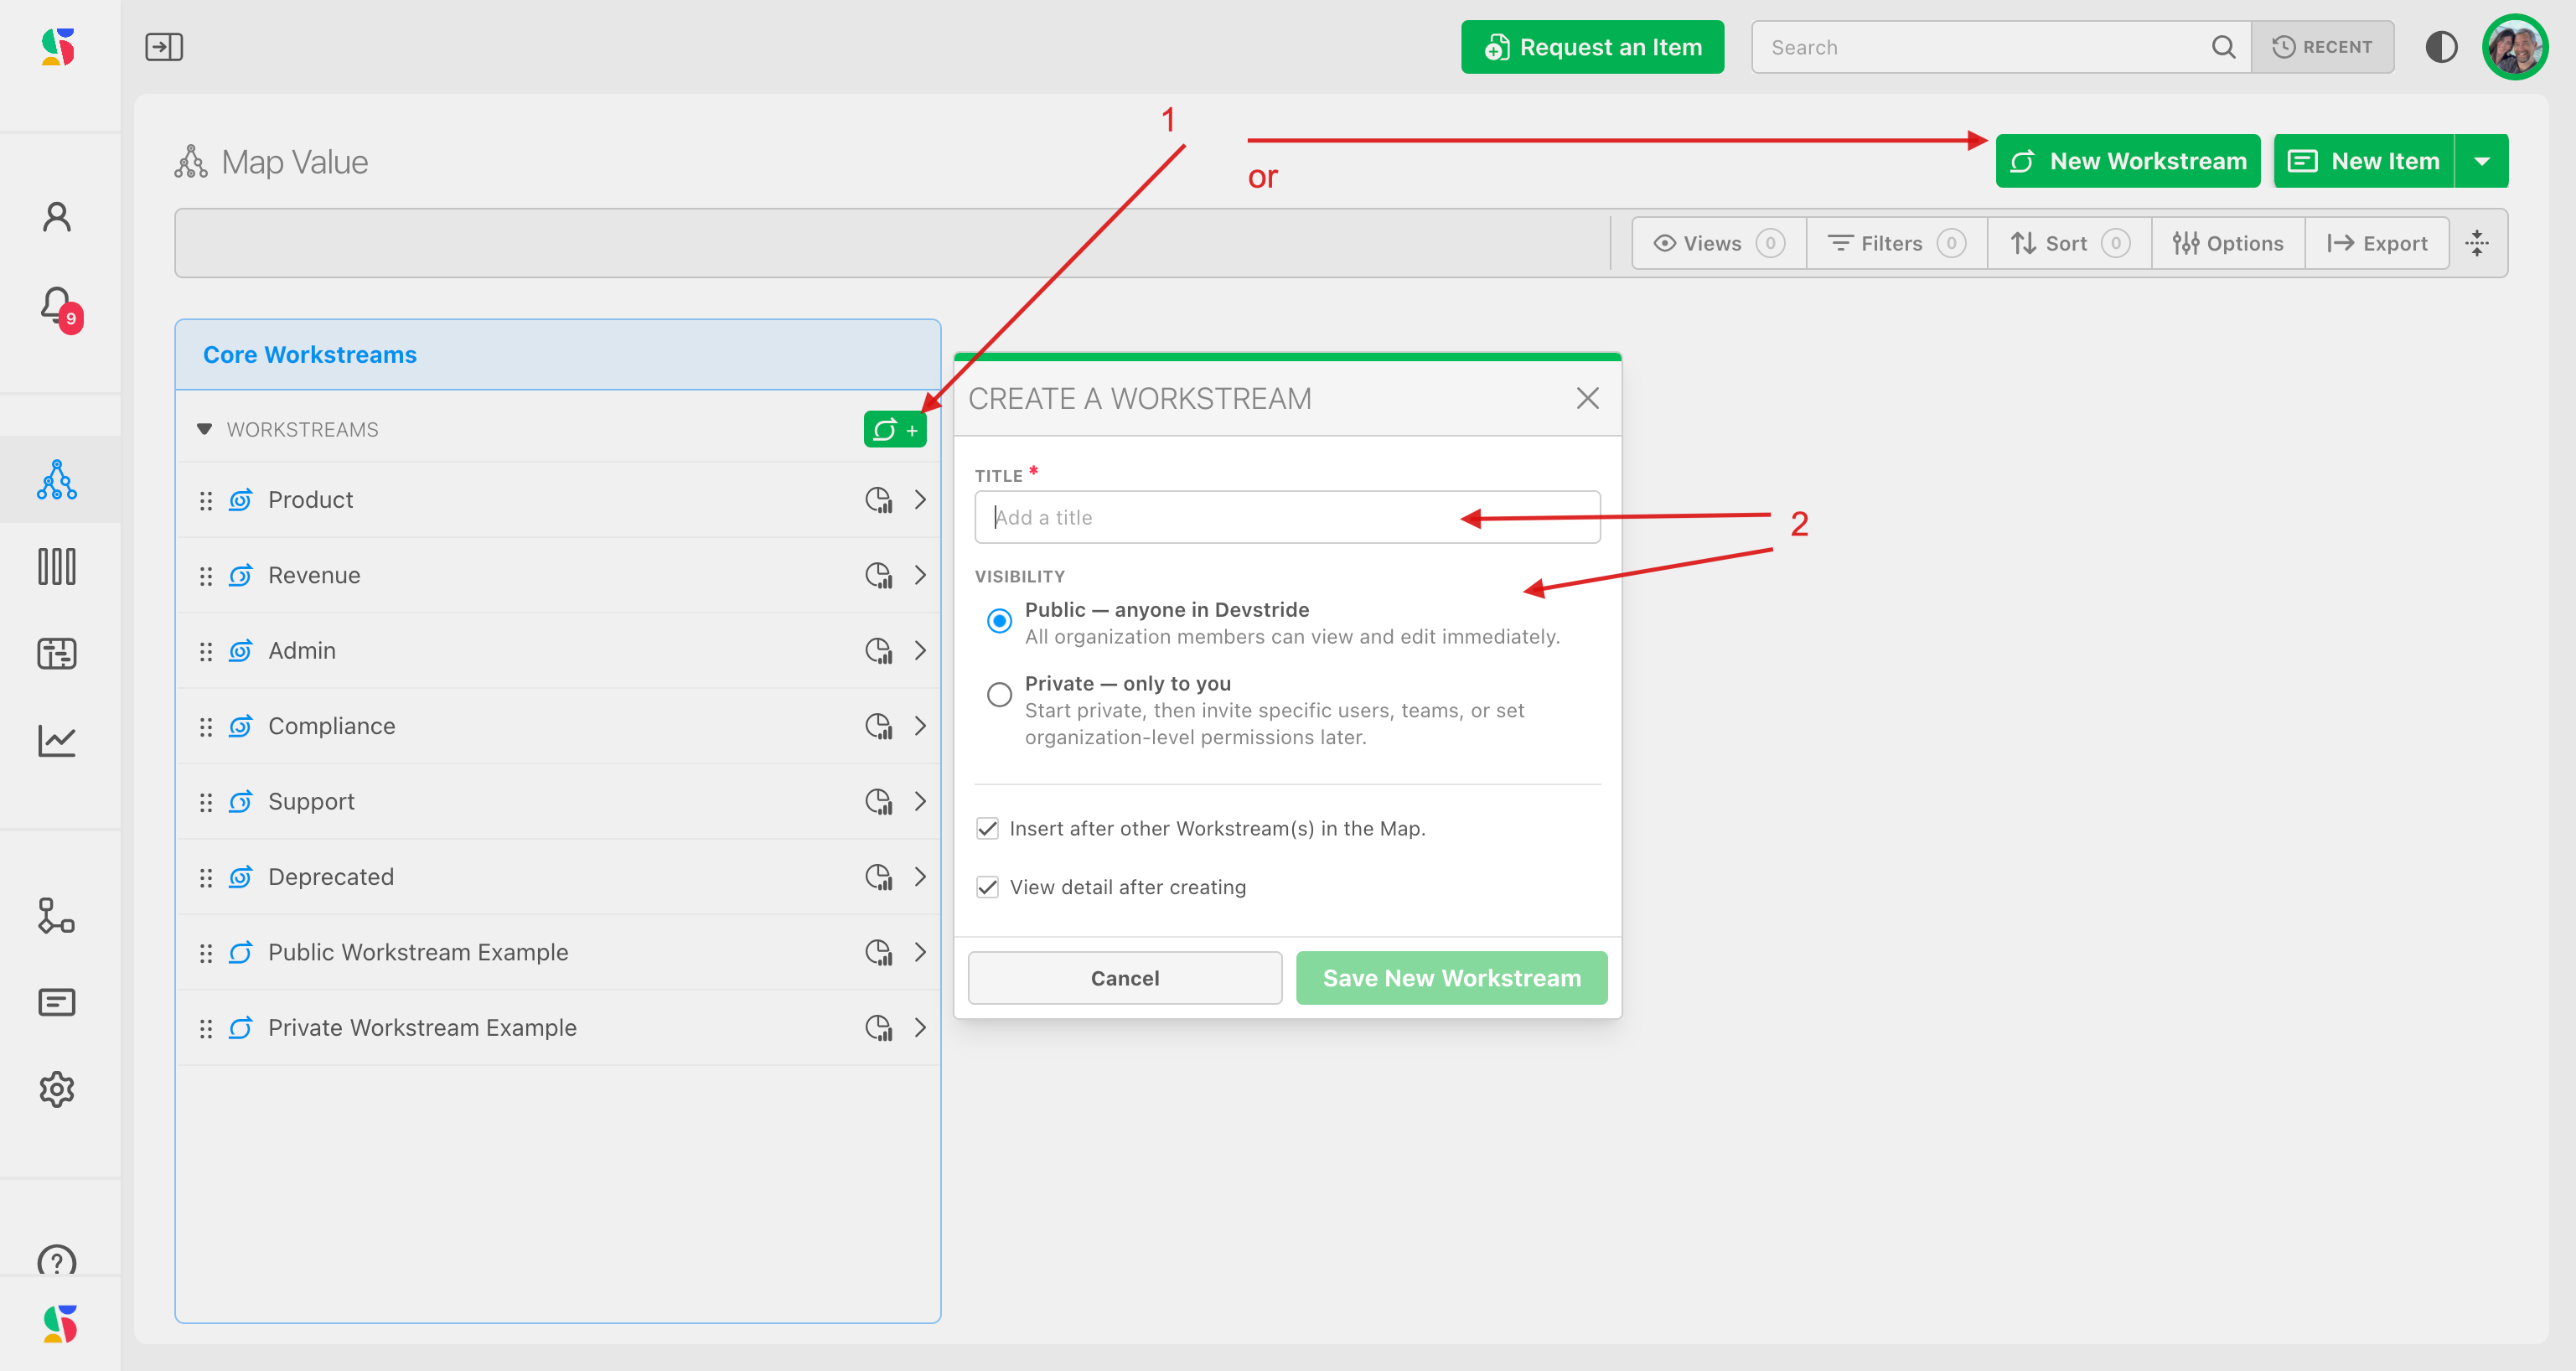The width and height of the screenshot is (2576, 1371).
Task: Uncheck View detail after creating
Action: coord(987,887)
